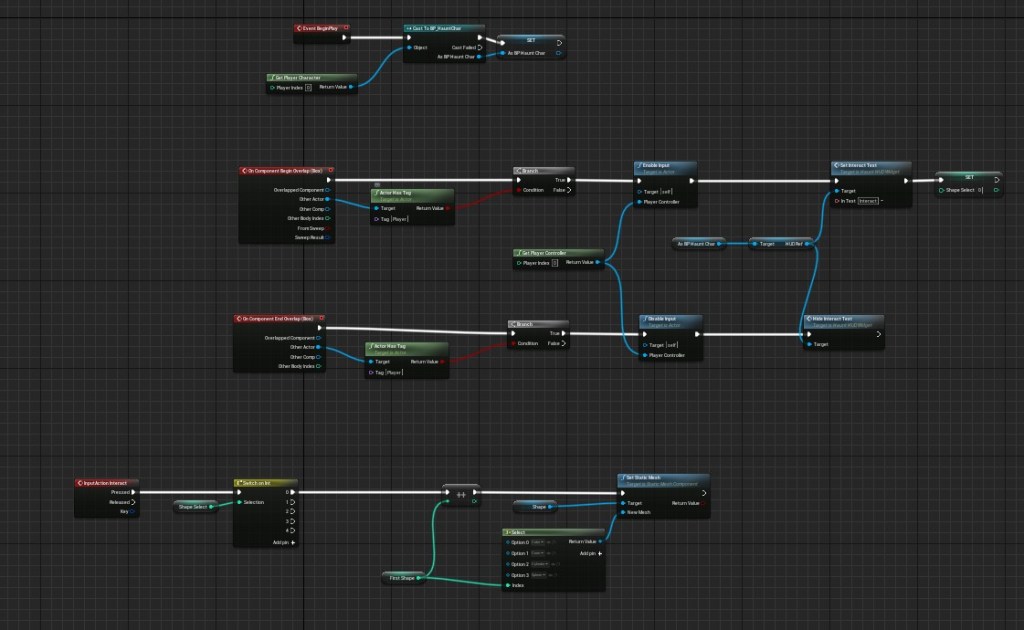Click From Sweep boolean pin on Begin Overlap
The image size is (1024, 630).
(328, 229)
